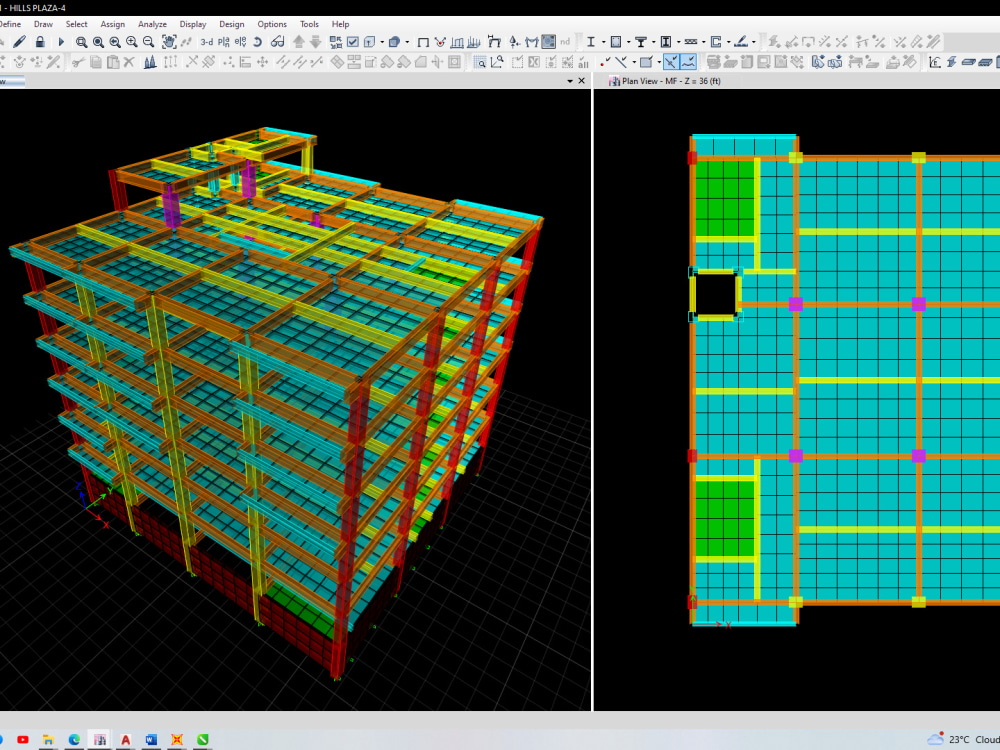Toggle perspective view with the glasses icon
Viewport: 1000px width, 750px height.
(x=277, y=41)
